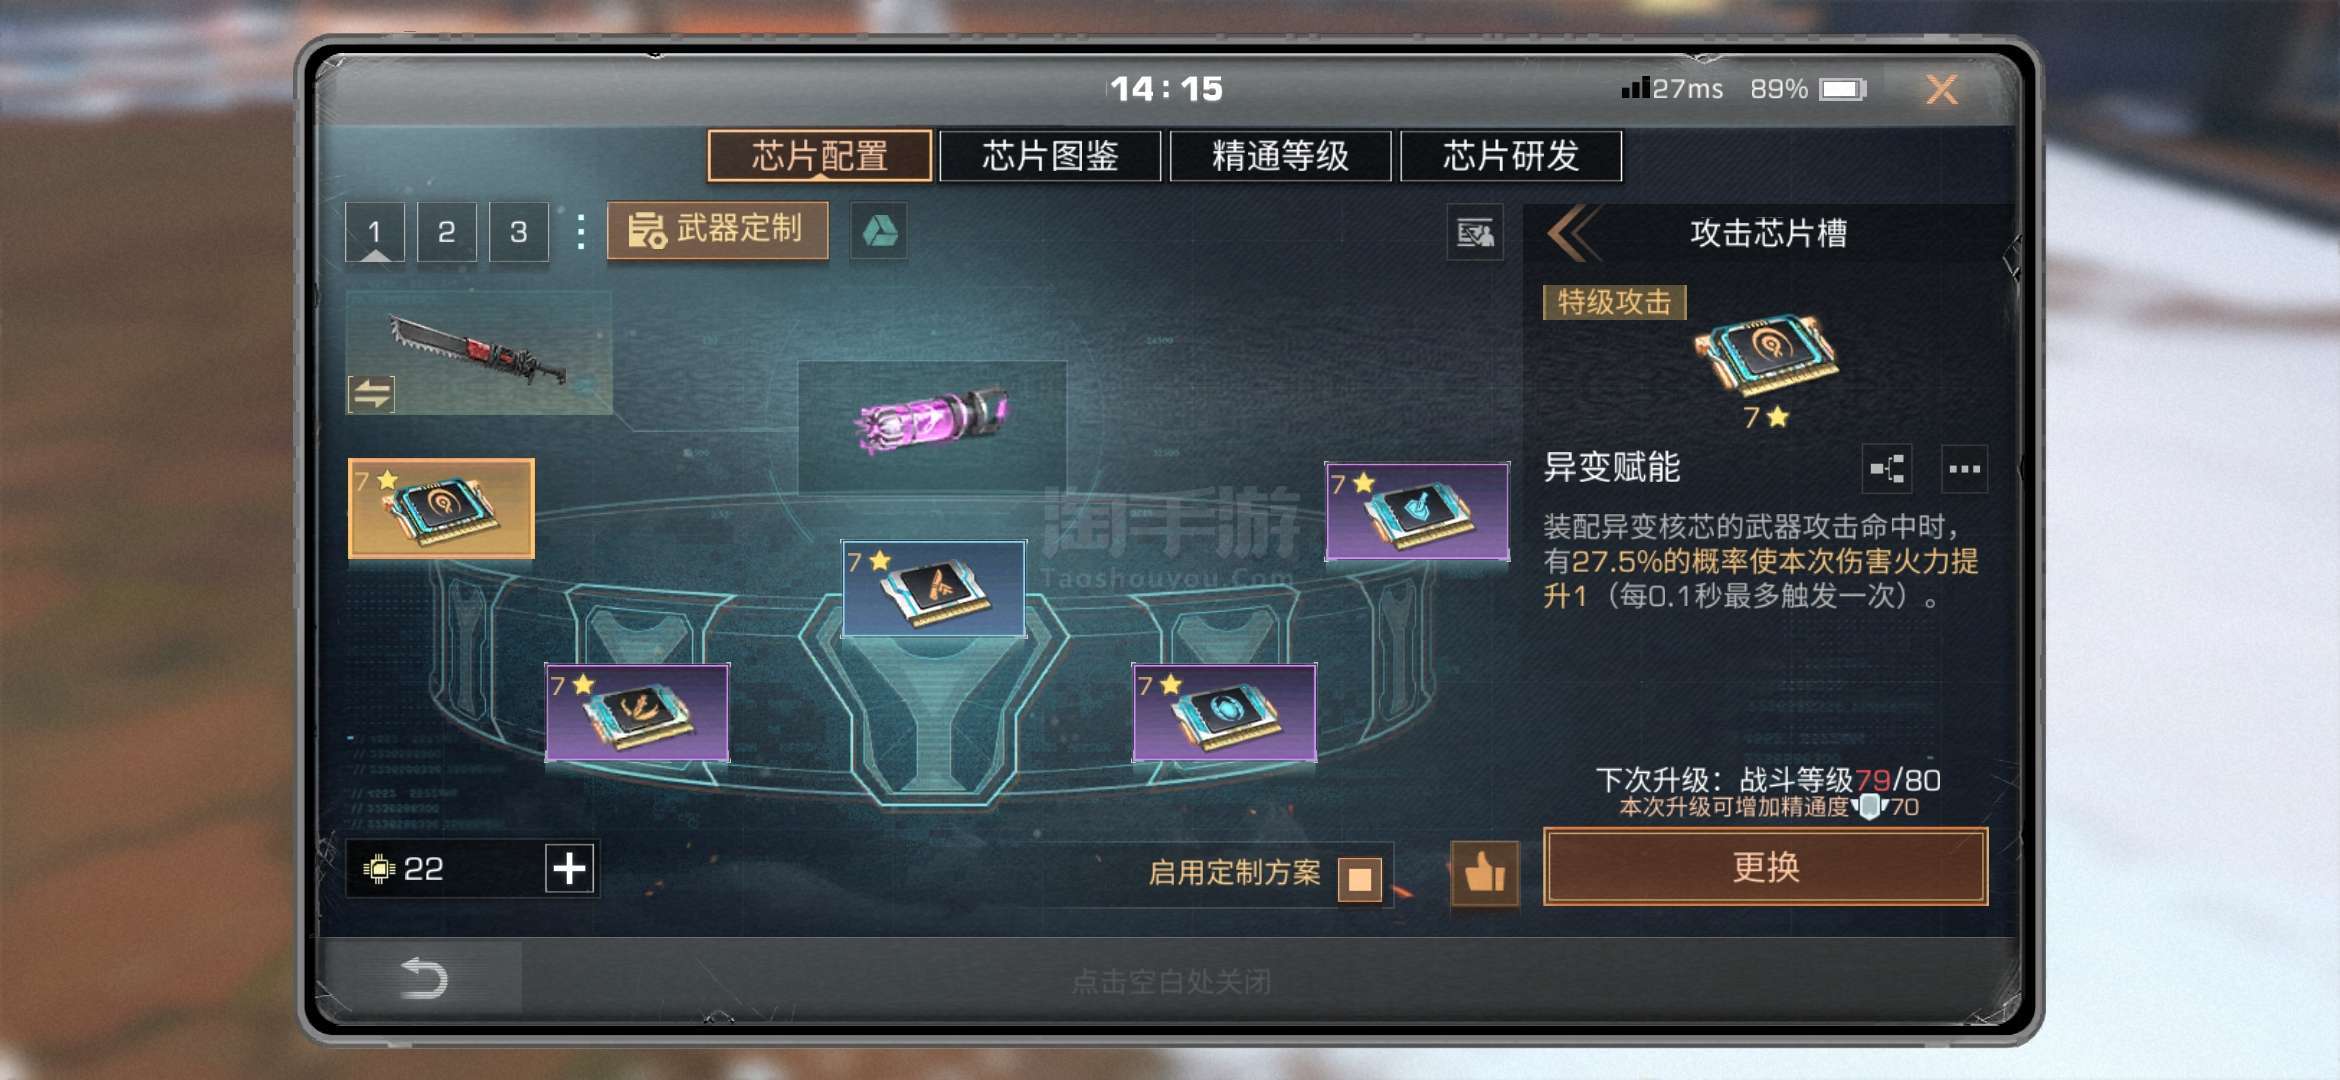The width and height of the screenshot is (2340, 1080).
Task: Click the plus icon next to 22
Action: [x=570, y=868]
